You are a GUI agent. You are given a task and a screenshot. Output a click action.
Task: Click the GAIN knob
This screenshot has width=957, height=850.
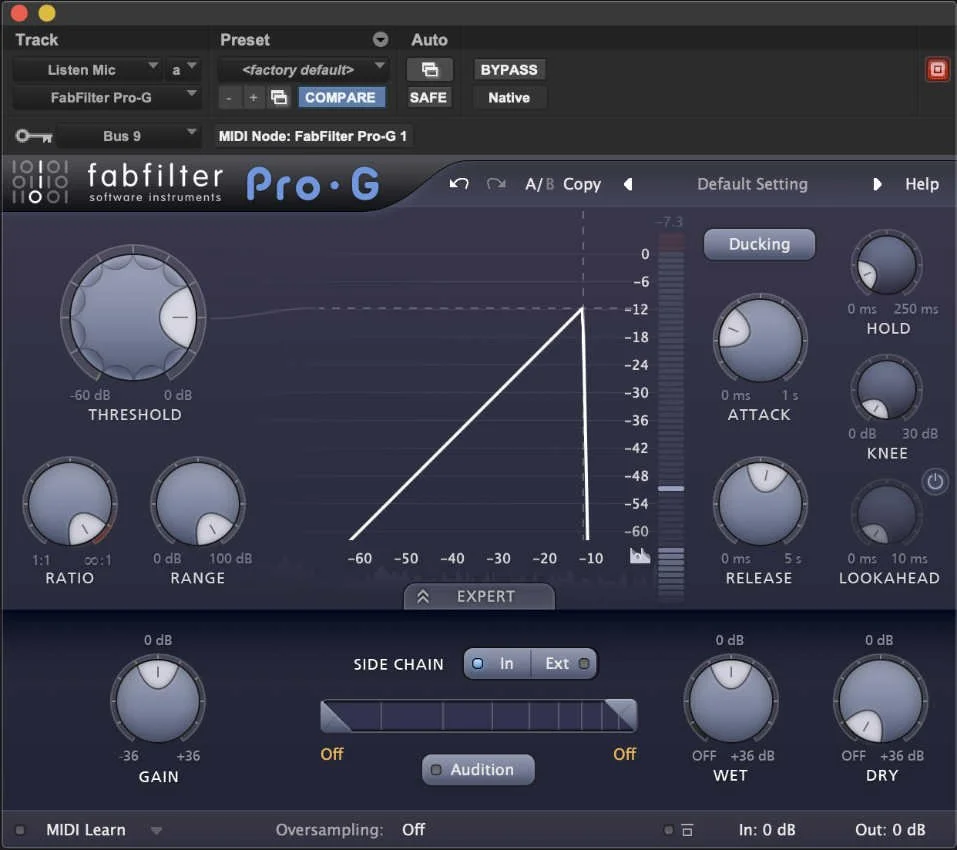[157, 701]
